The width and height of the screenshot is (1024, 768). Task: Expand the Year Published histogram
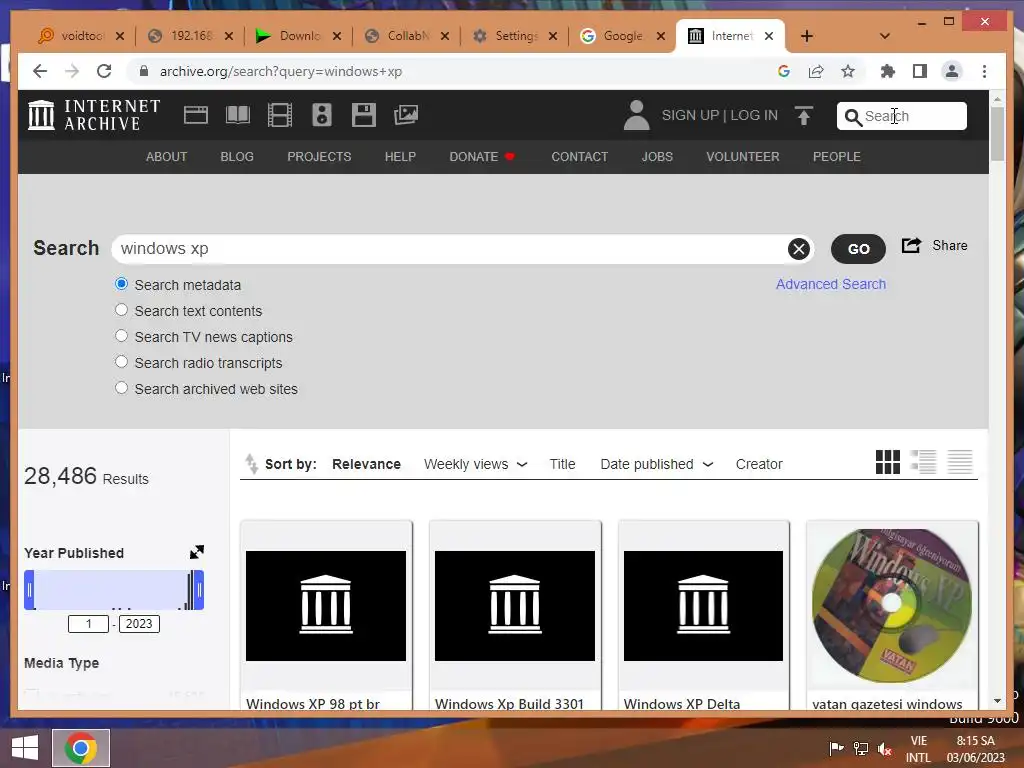197,552
